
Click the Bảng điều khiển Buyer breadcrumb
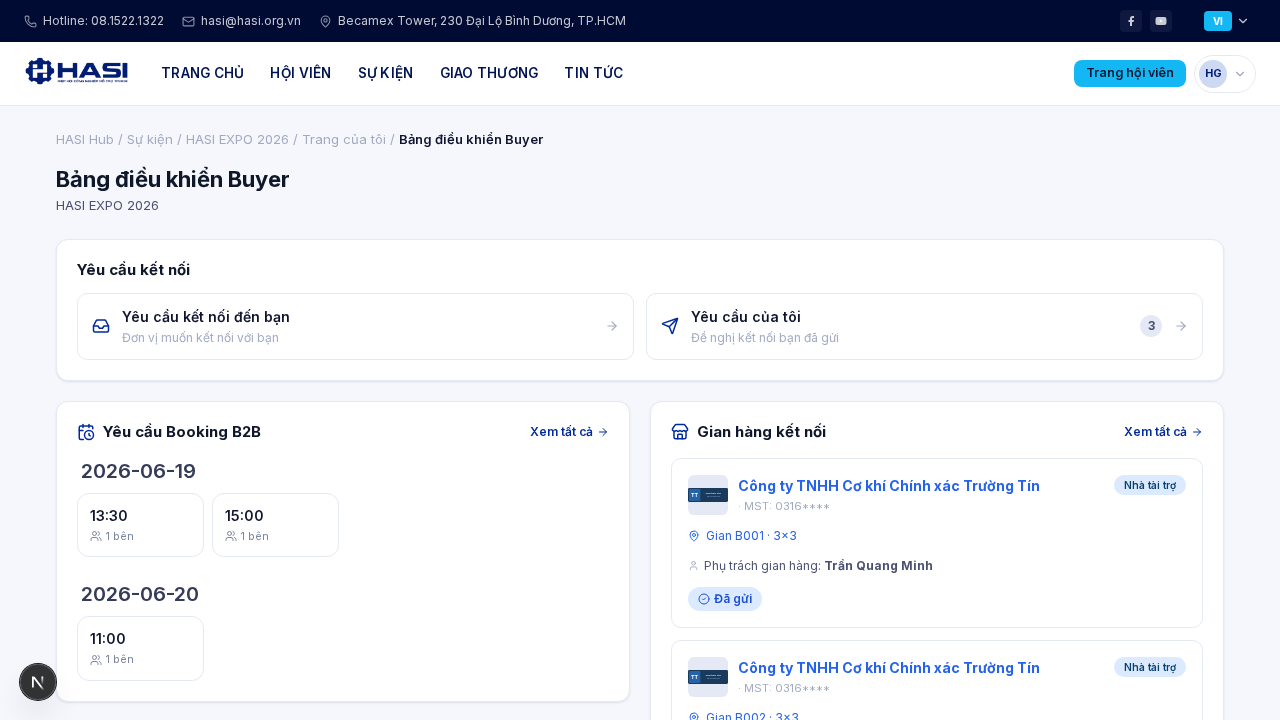pos(471,139)
